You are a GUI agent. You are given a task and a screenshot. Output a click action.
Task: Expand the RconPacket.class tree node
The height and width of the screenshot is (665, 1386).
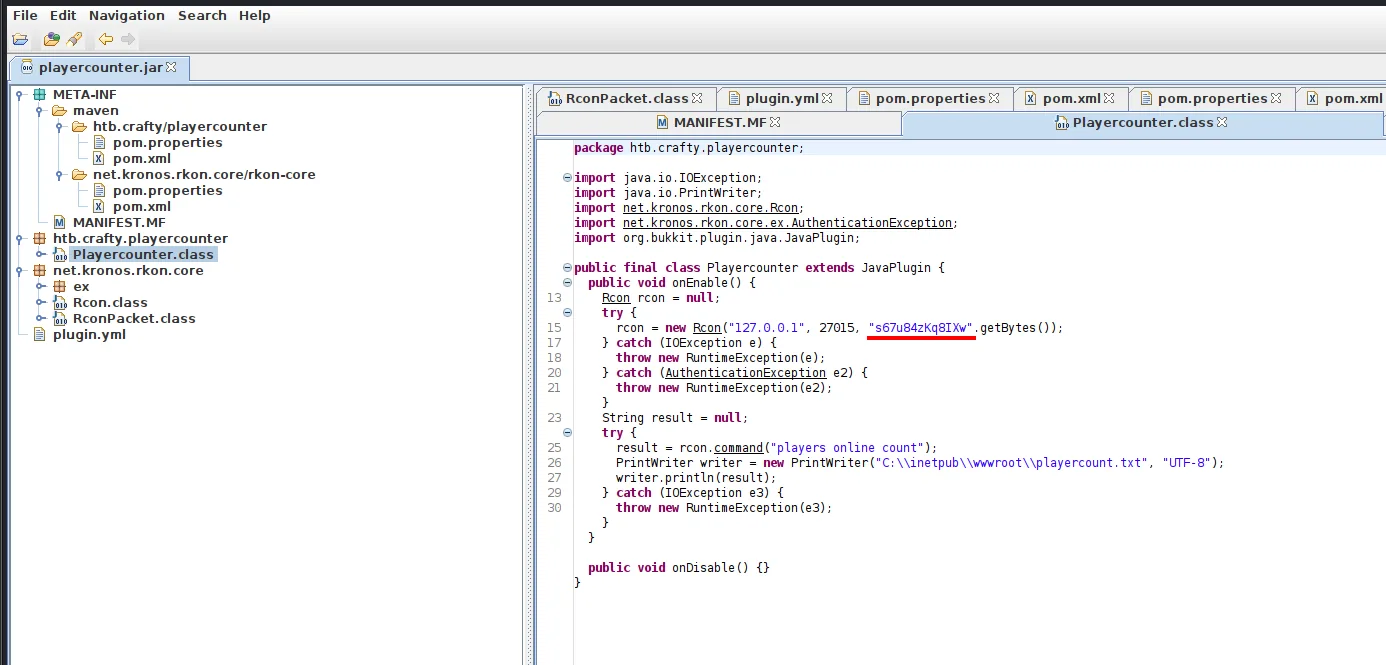40,318
